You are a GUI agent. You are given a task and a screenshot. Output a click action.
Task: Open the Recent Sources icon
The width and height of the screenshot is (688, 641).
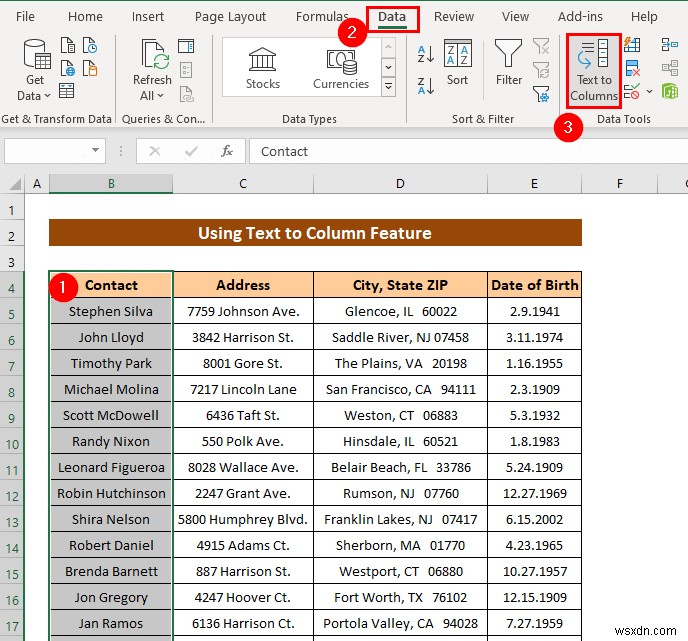point(90,46)
